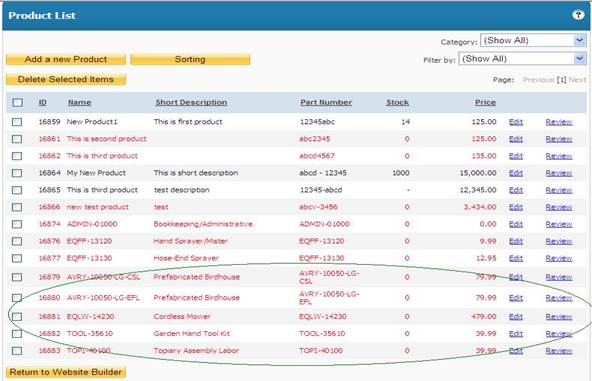Review product 16862
This screenshot has width=592, height=381.
(x=559, y=156)
